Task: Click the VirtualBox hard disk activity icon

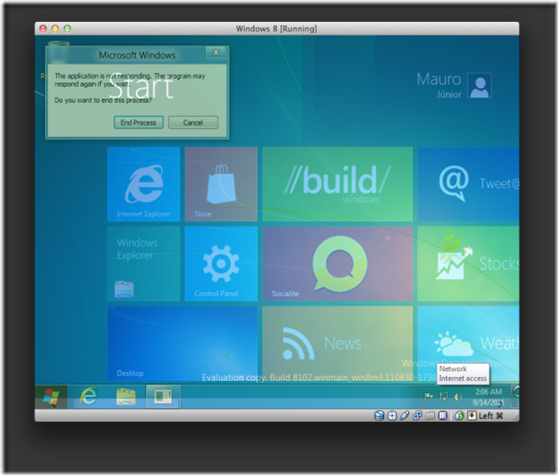Action: 379,416
